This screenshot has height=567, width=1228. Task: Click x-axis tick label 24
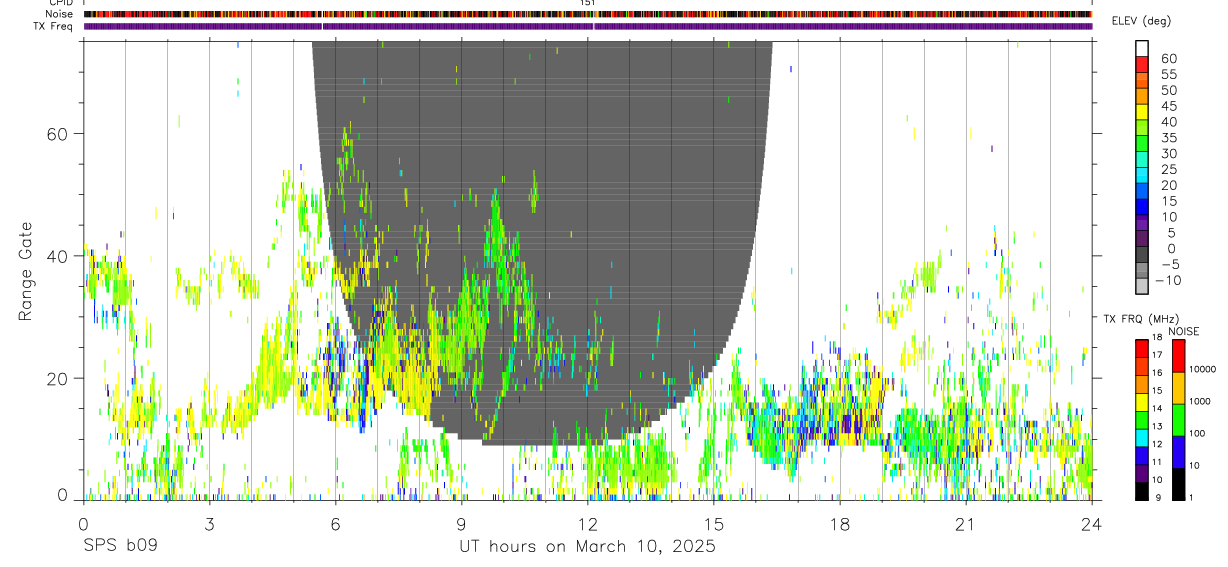click(1091, 524)
